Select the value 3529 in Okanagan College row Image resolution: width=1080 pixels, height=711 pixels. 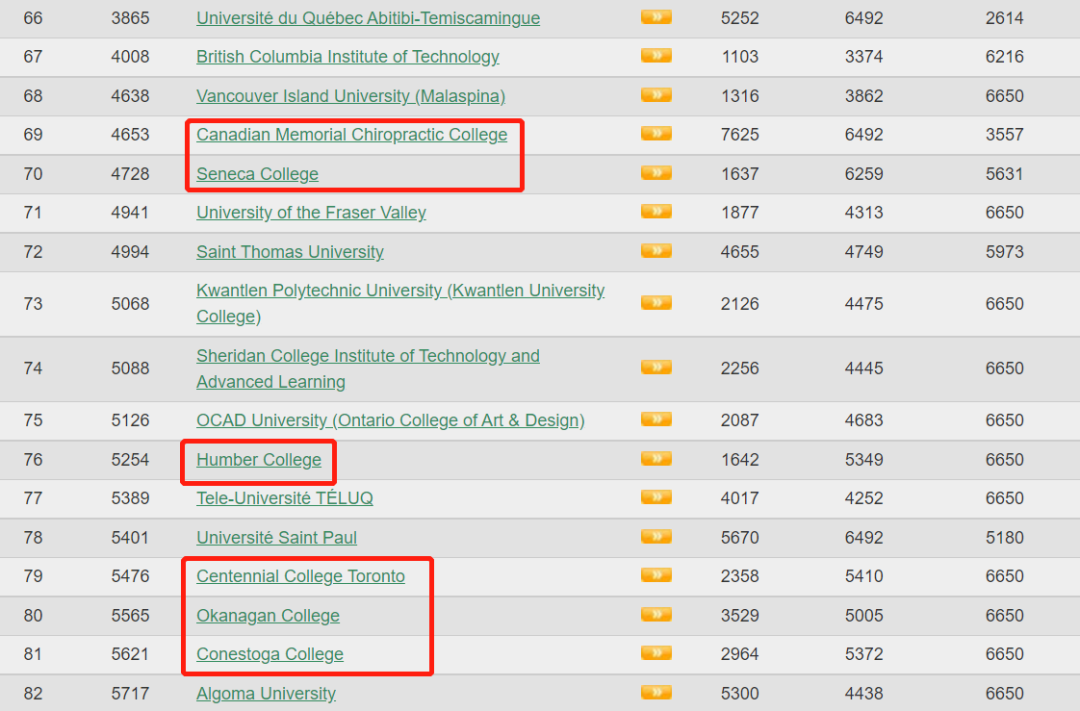740,615
